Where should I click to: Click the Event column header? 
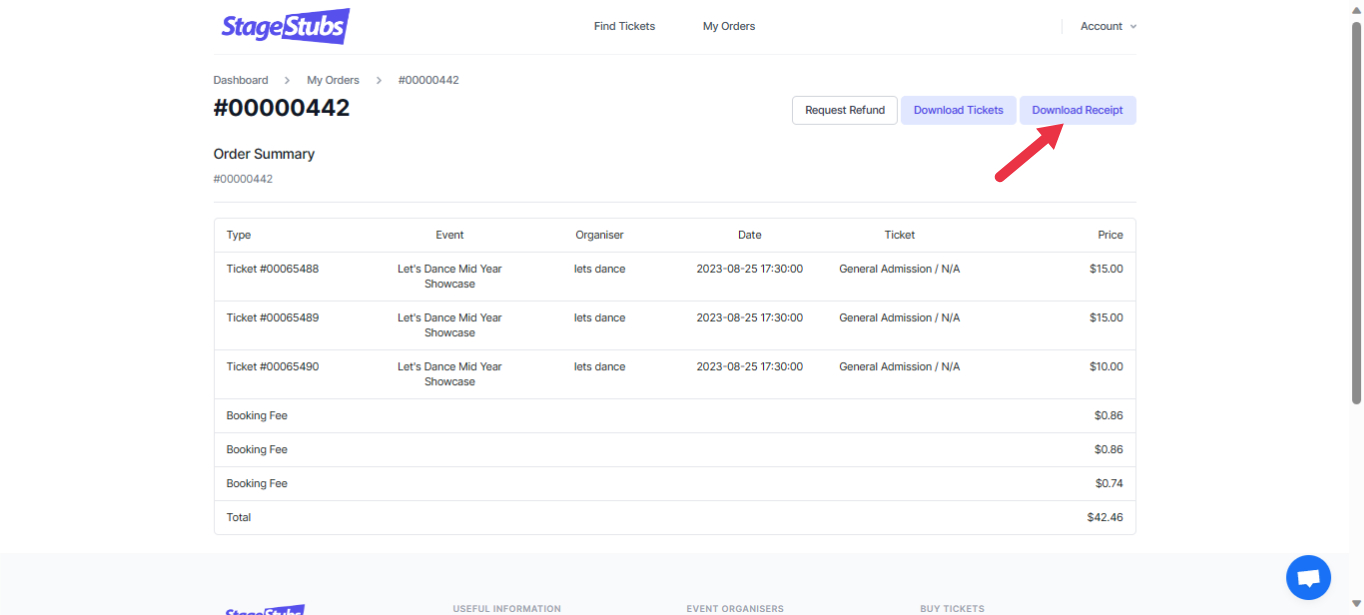pos(449,235)
